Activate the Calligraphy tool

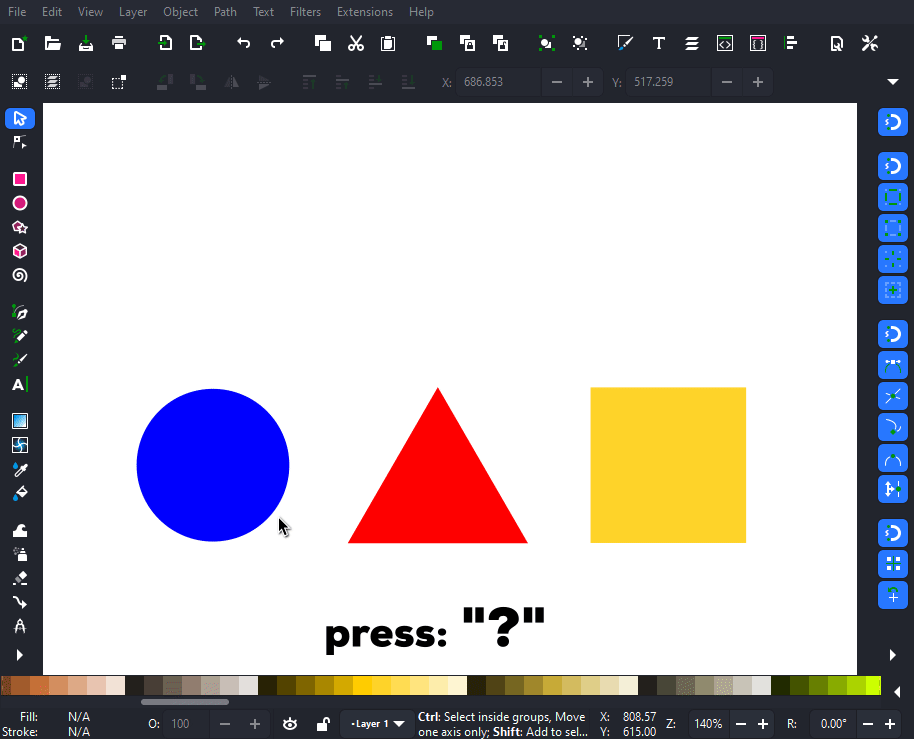[x=20, y=360]
